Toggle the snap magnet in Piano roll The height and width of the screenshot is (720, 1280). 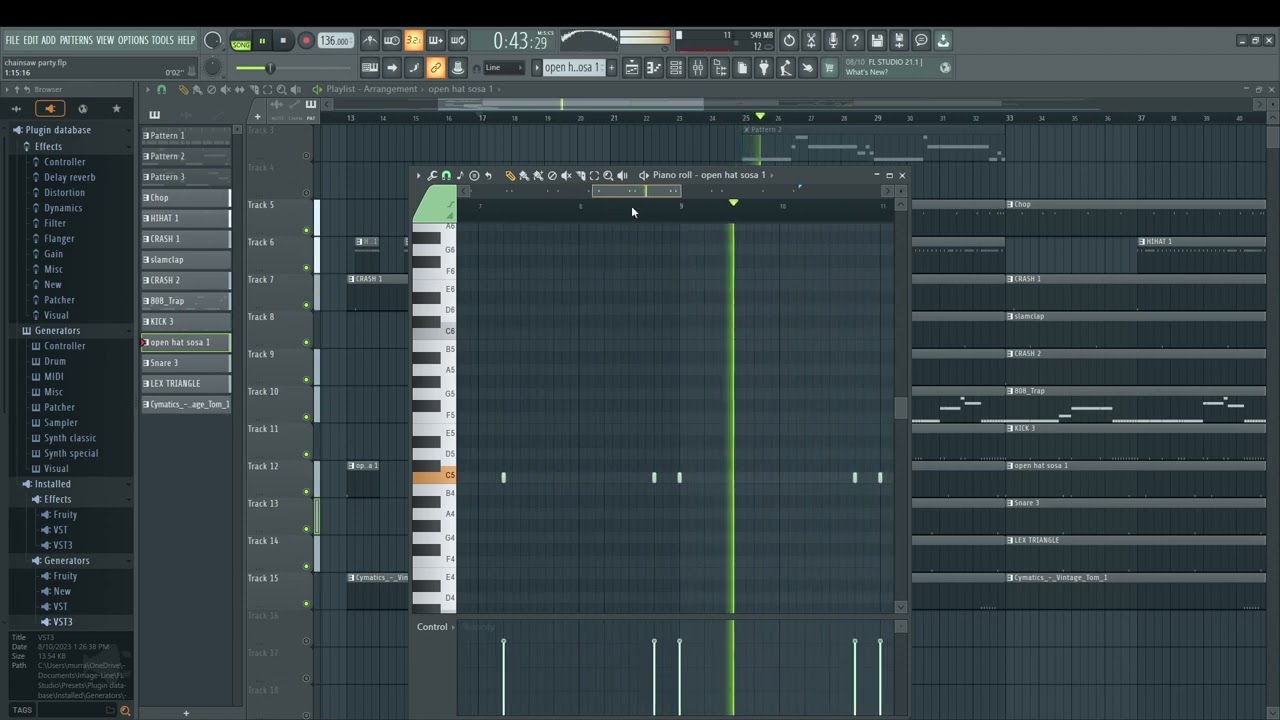click(446, 175)
